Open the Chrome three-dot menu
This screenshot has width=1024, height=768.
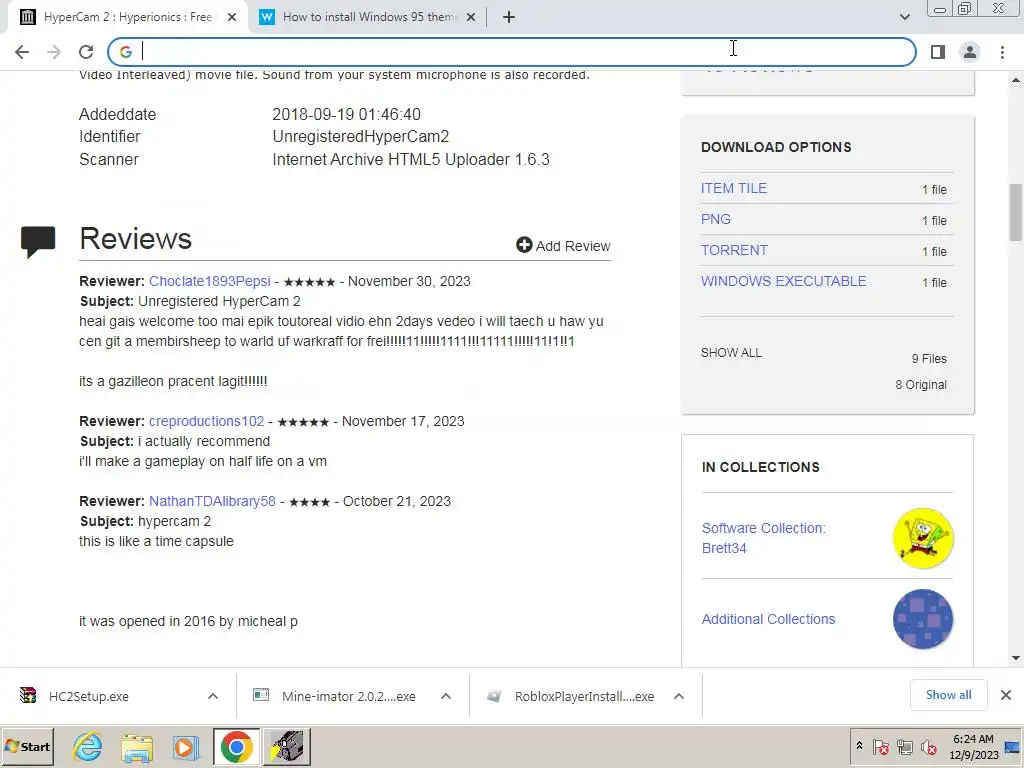coord(1002,52)
